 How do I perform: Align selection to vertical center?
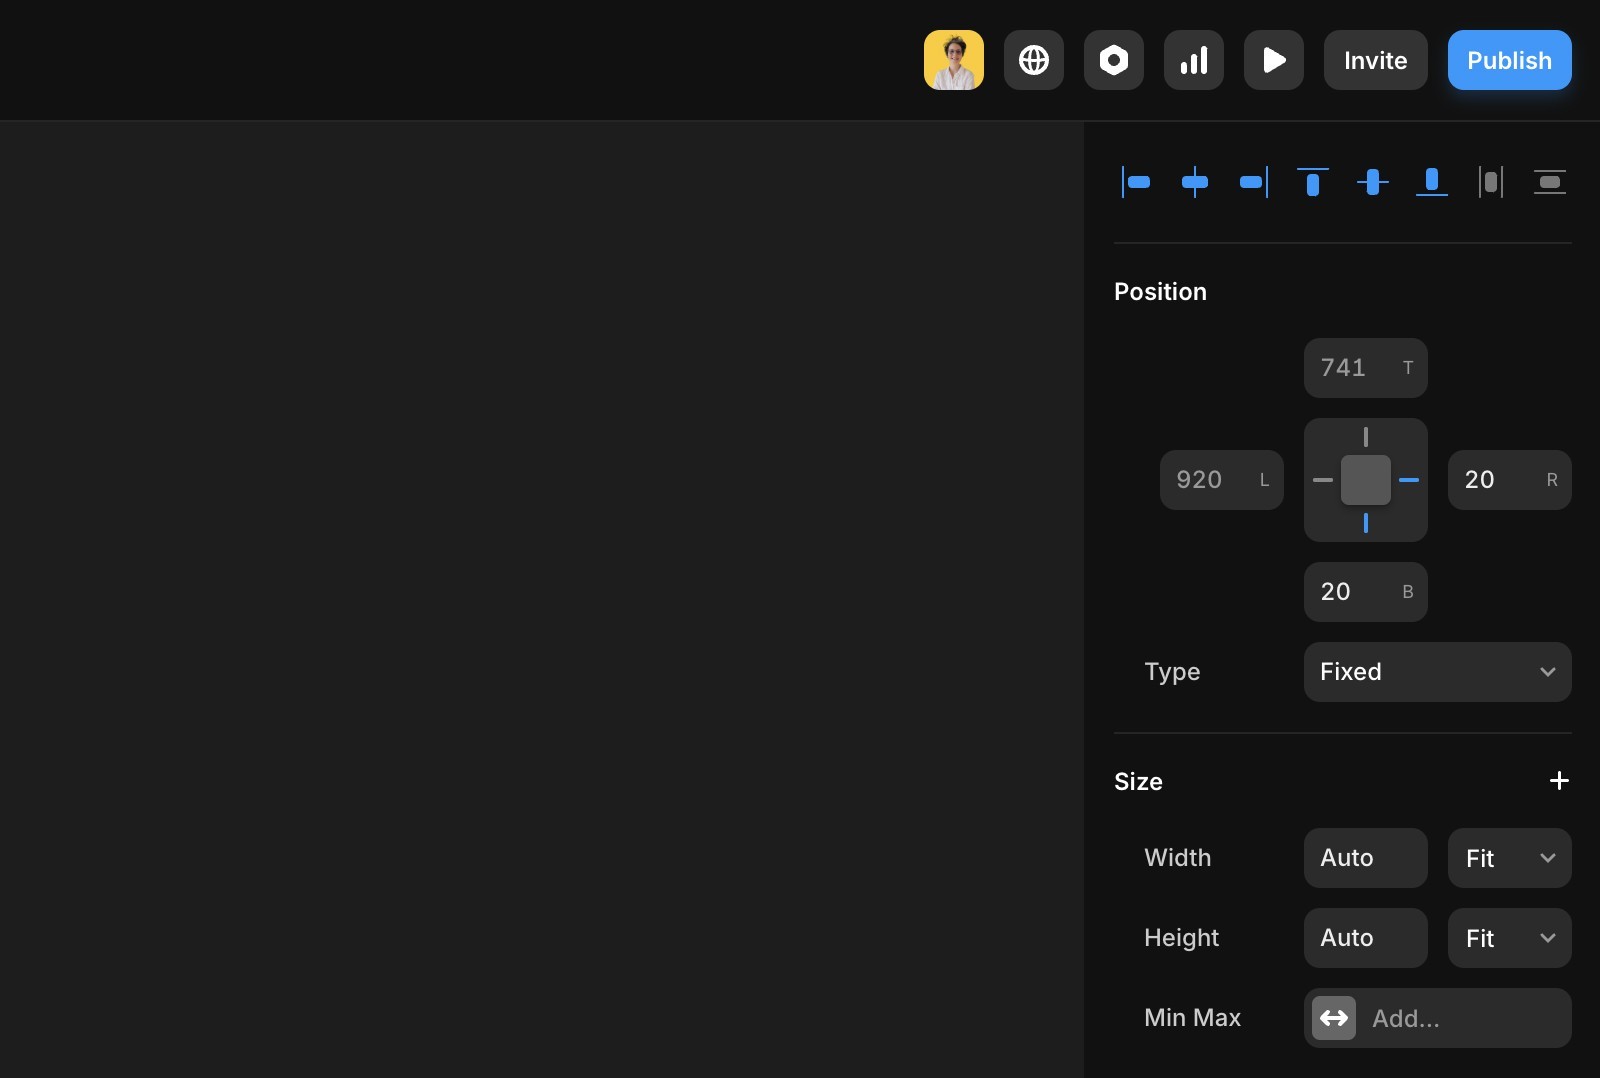[x=1373, y=182]
